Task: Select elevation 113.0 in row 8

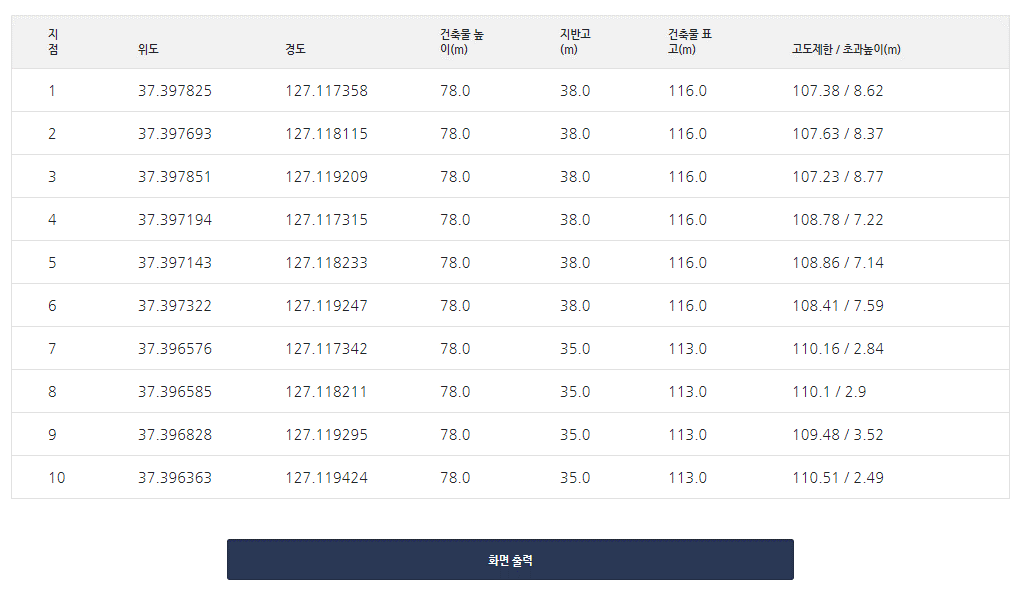Action: (687, 392)
